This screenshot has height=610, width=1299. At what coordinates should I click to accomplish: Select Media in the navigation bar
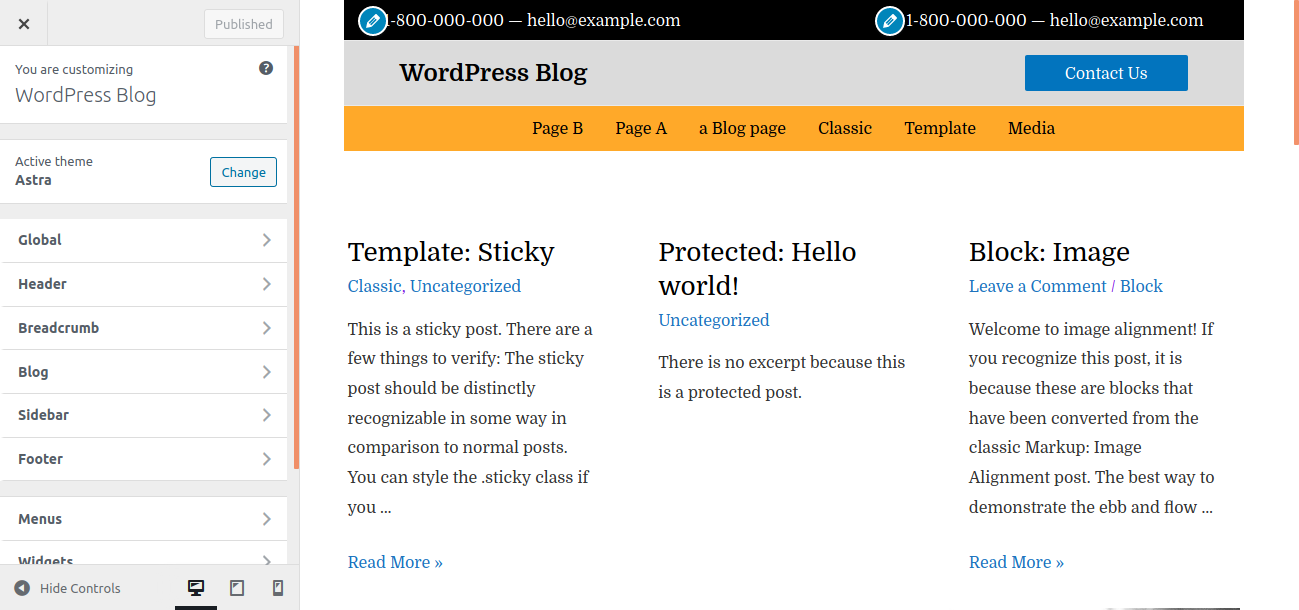pyautogui.click(x=1031, y=128)
